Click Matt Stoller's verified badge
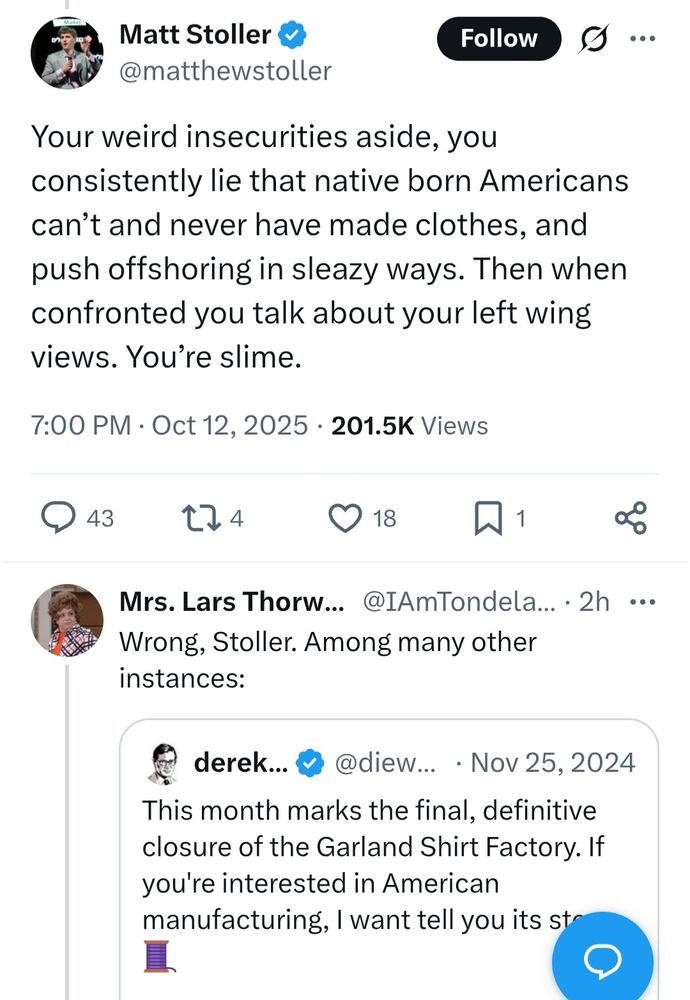Image resolution: width=690 pixels, height=1000 pixels. pos(293,35)
